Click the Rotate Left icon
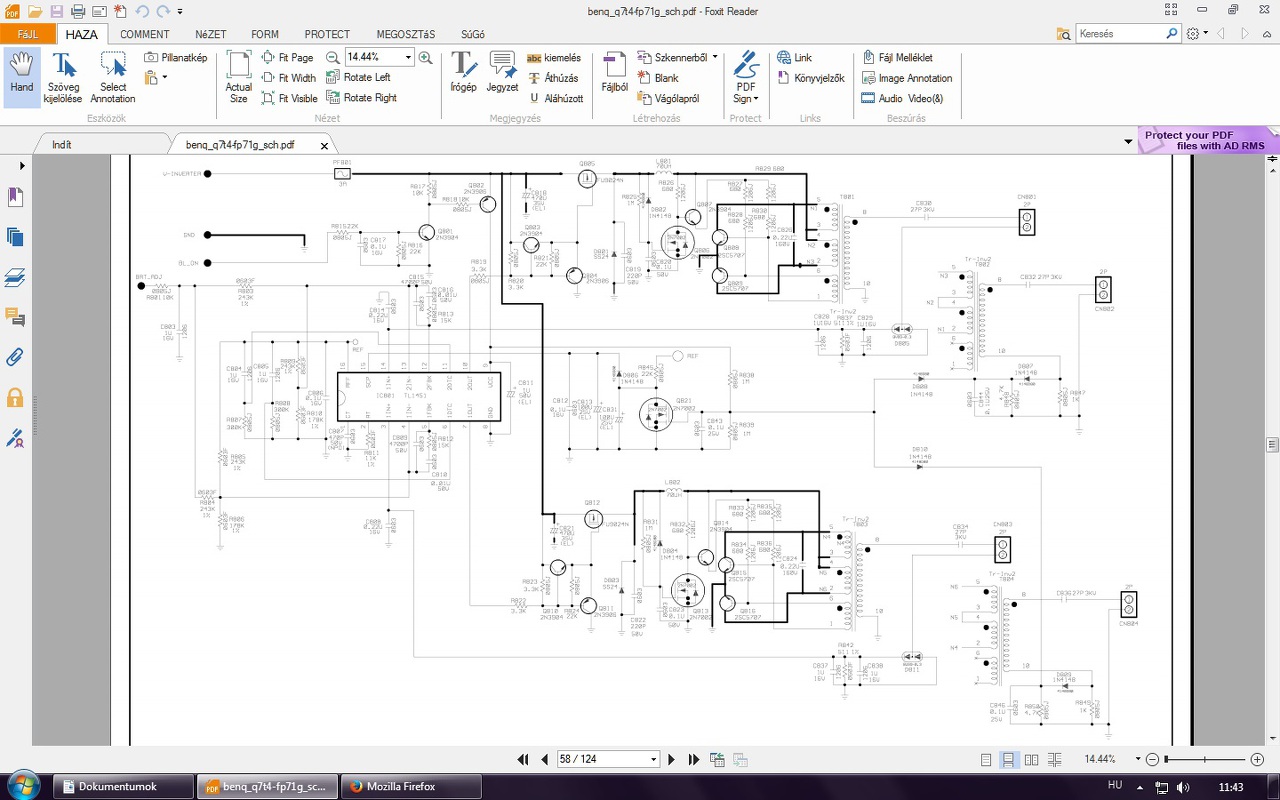 [x=334, y=77]
